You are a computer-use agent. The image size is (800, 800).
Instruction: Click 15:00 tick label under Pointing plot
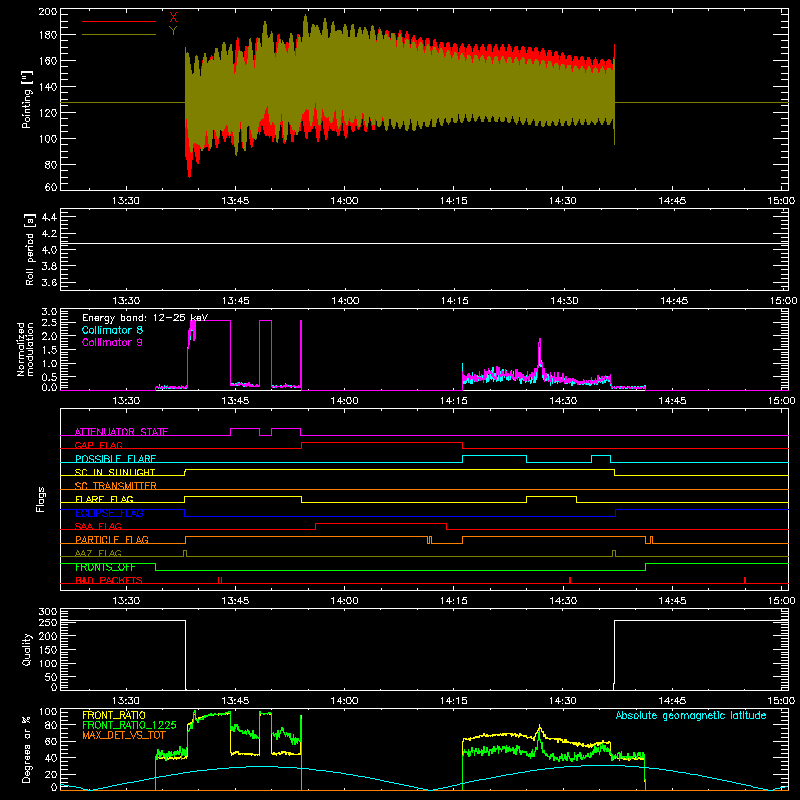point(781,201)
